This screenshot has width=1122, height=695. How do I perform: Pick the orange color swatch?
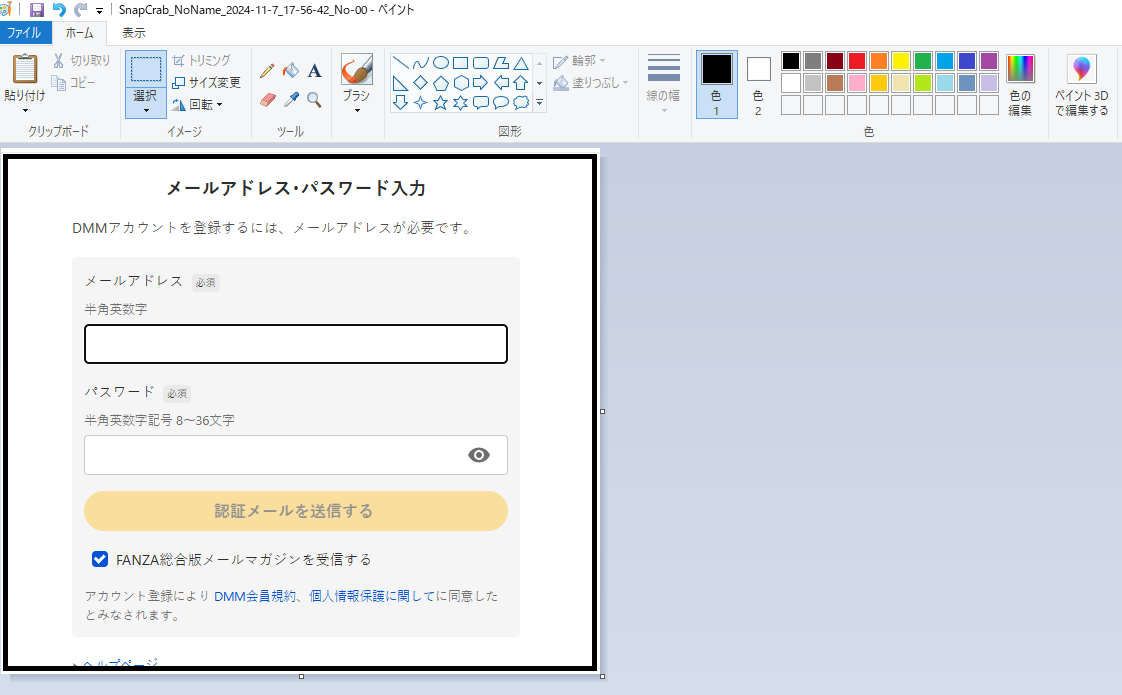879,61
